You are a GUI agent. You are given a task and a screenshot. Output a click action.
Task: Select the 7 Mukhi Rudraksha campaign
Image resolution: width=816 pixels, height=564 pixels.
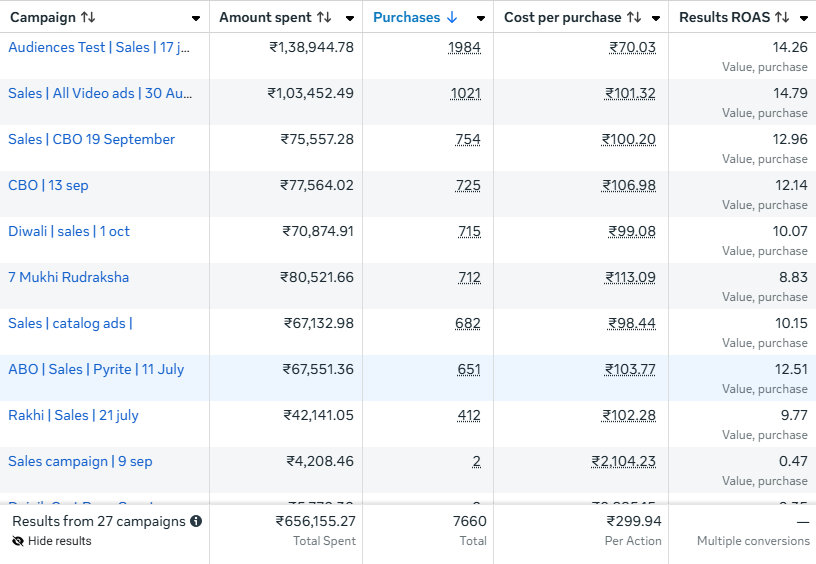click(x=68, y=277)
